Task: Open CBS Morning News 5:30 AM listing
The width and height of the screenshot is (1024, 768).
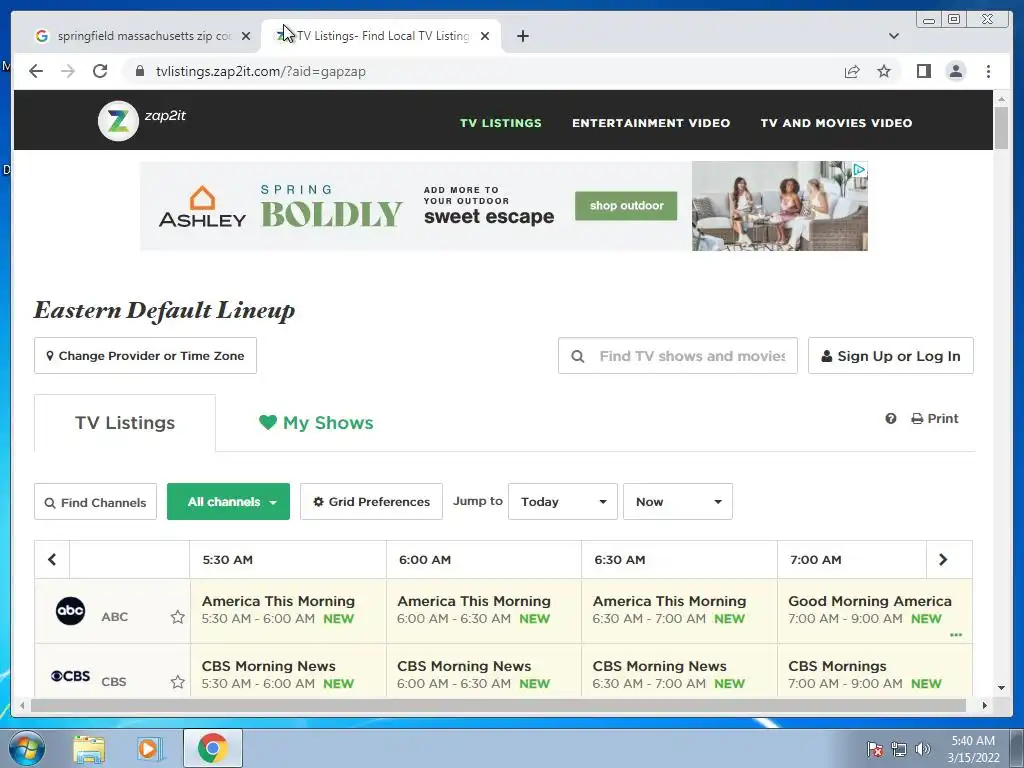Action: pyautogui.click(x=288, y=671)
